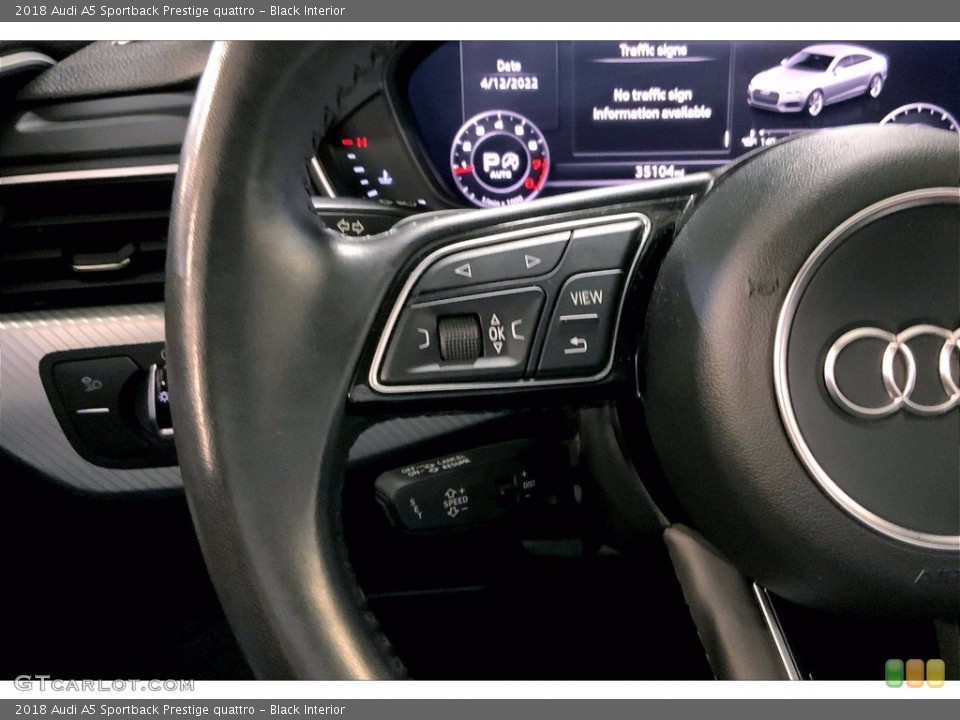Tap the back/return arrow button below VIEW
Screen dimensions: 960x720
pyautogui.click(x=576, y=345)
